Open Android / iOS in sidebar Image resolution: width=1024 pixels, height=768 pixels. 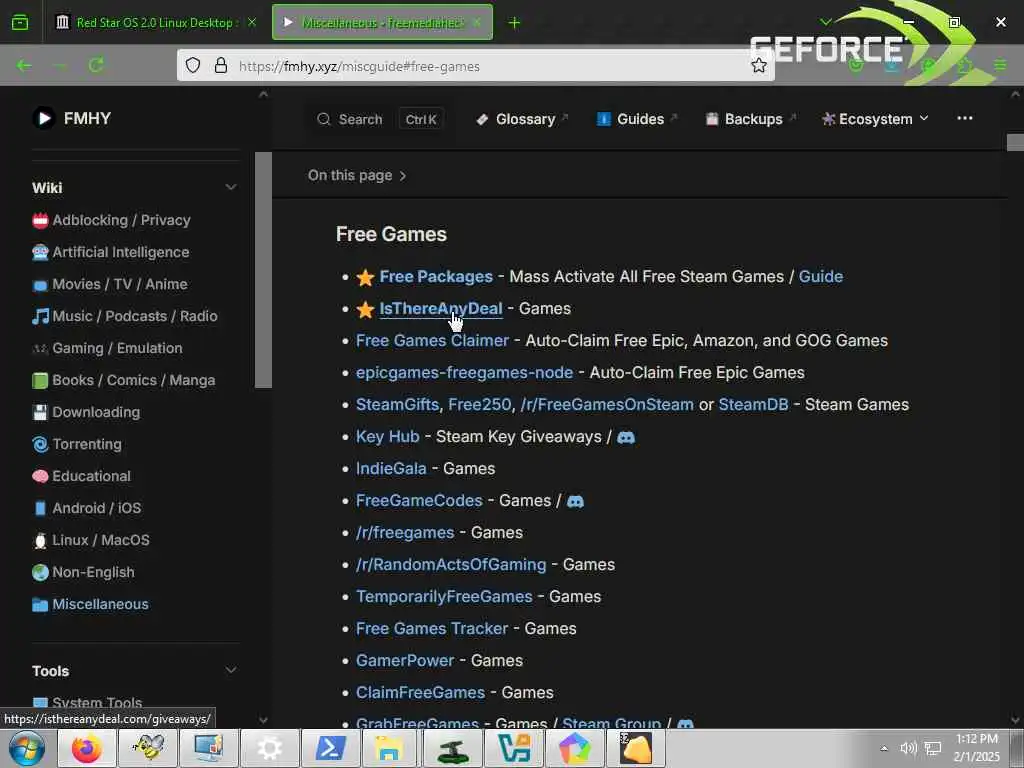87,508
